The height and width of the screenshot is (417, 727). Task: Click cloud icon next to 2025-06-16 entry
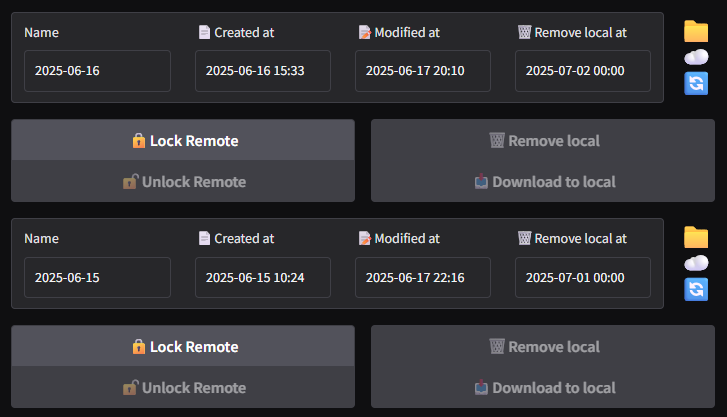pos(696,57)
